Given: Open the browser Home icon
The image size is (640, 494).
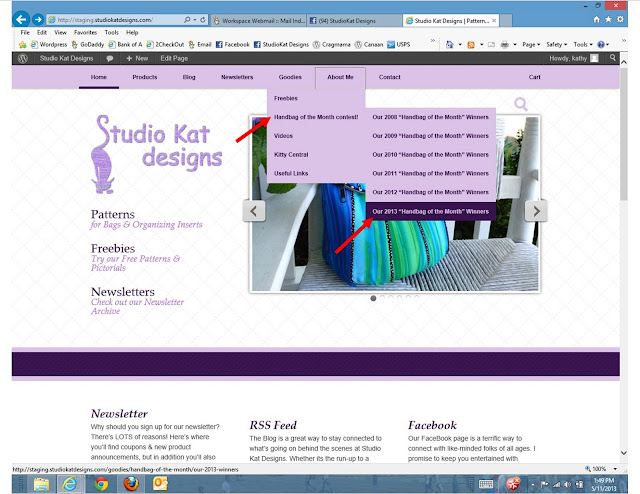Looking at the screenshot, I should coord(596,19).
